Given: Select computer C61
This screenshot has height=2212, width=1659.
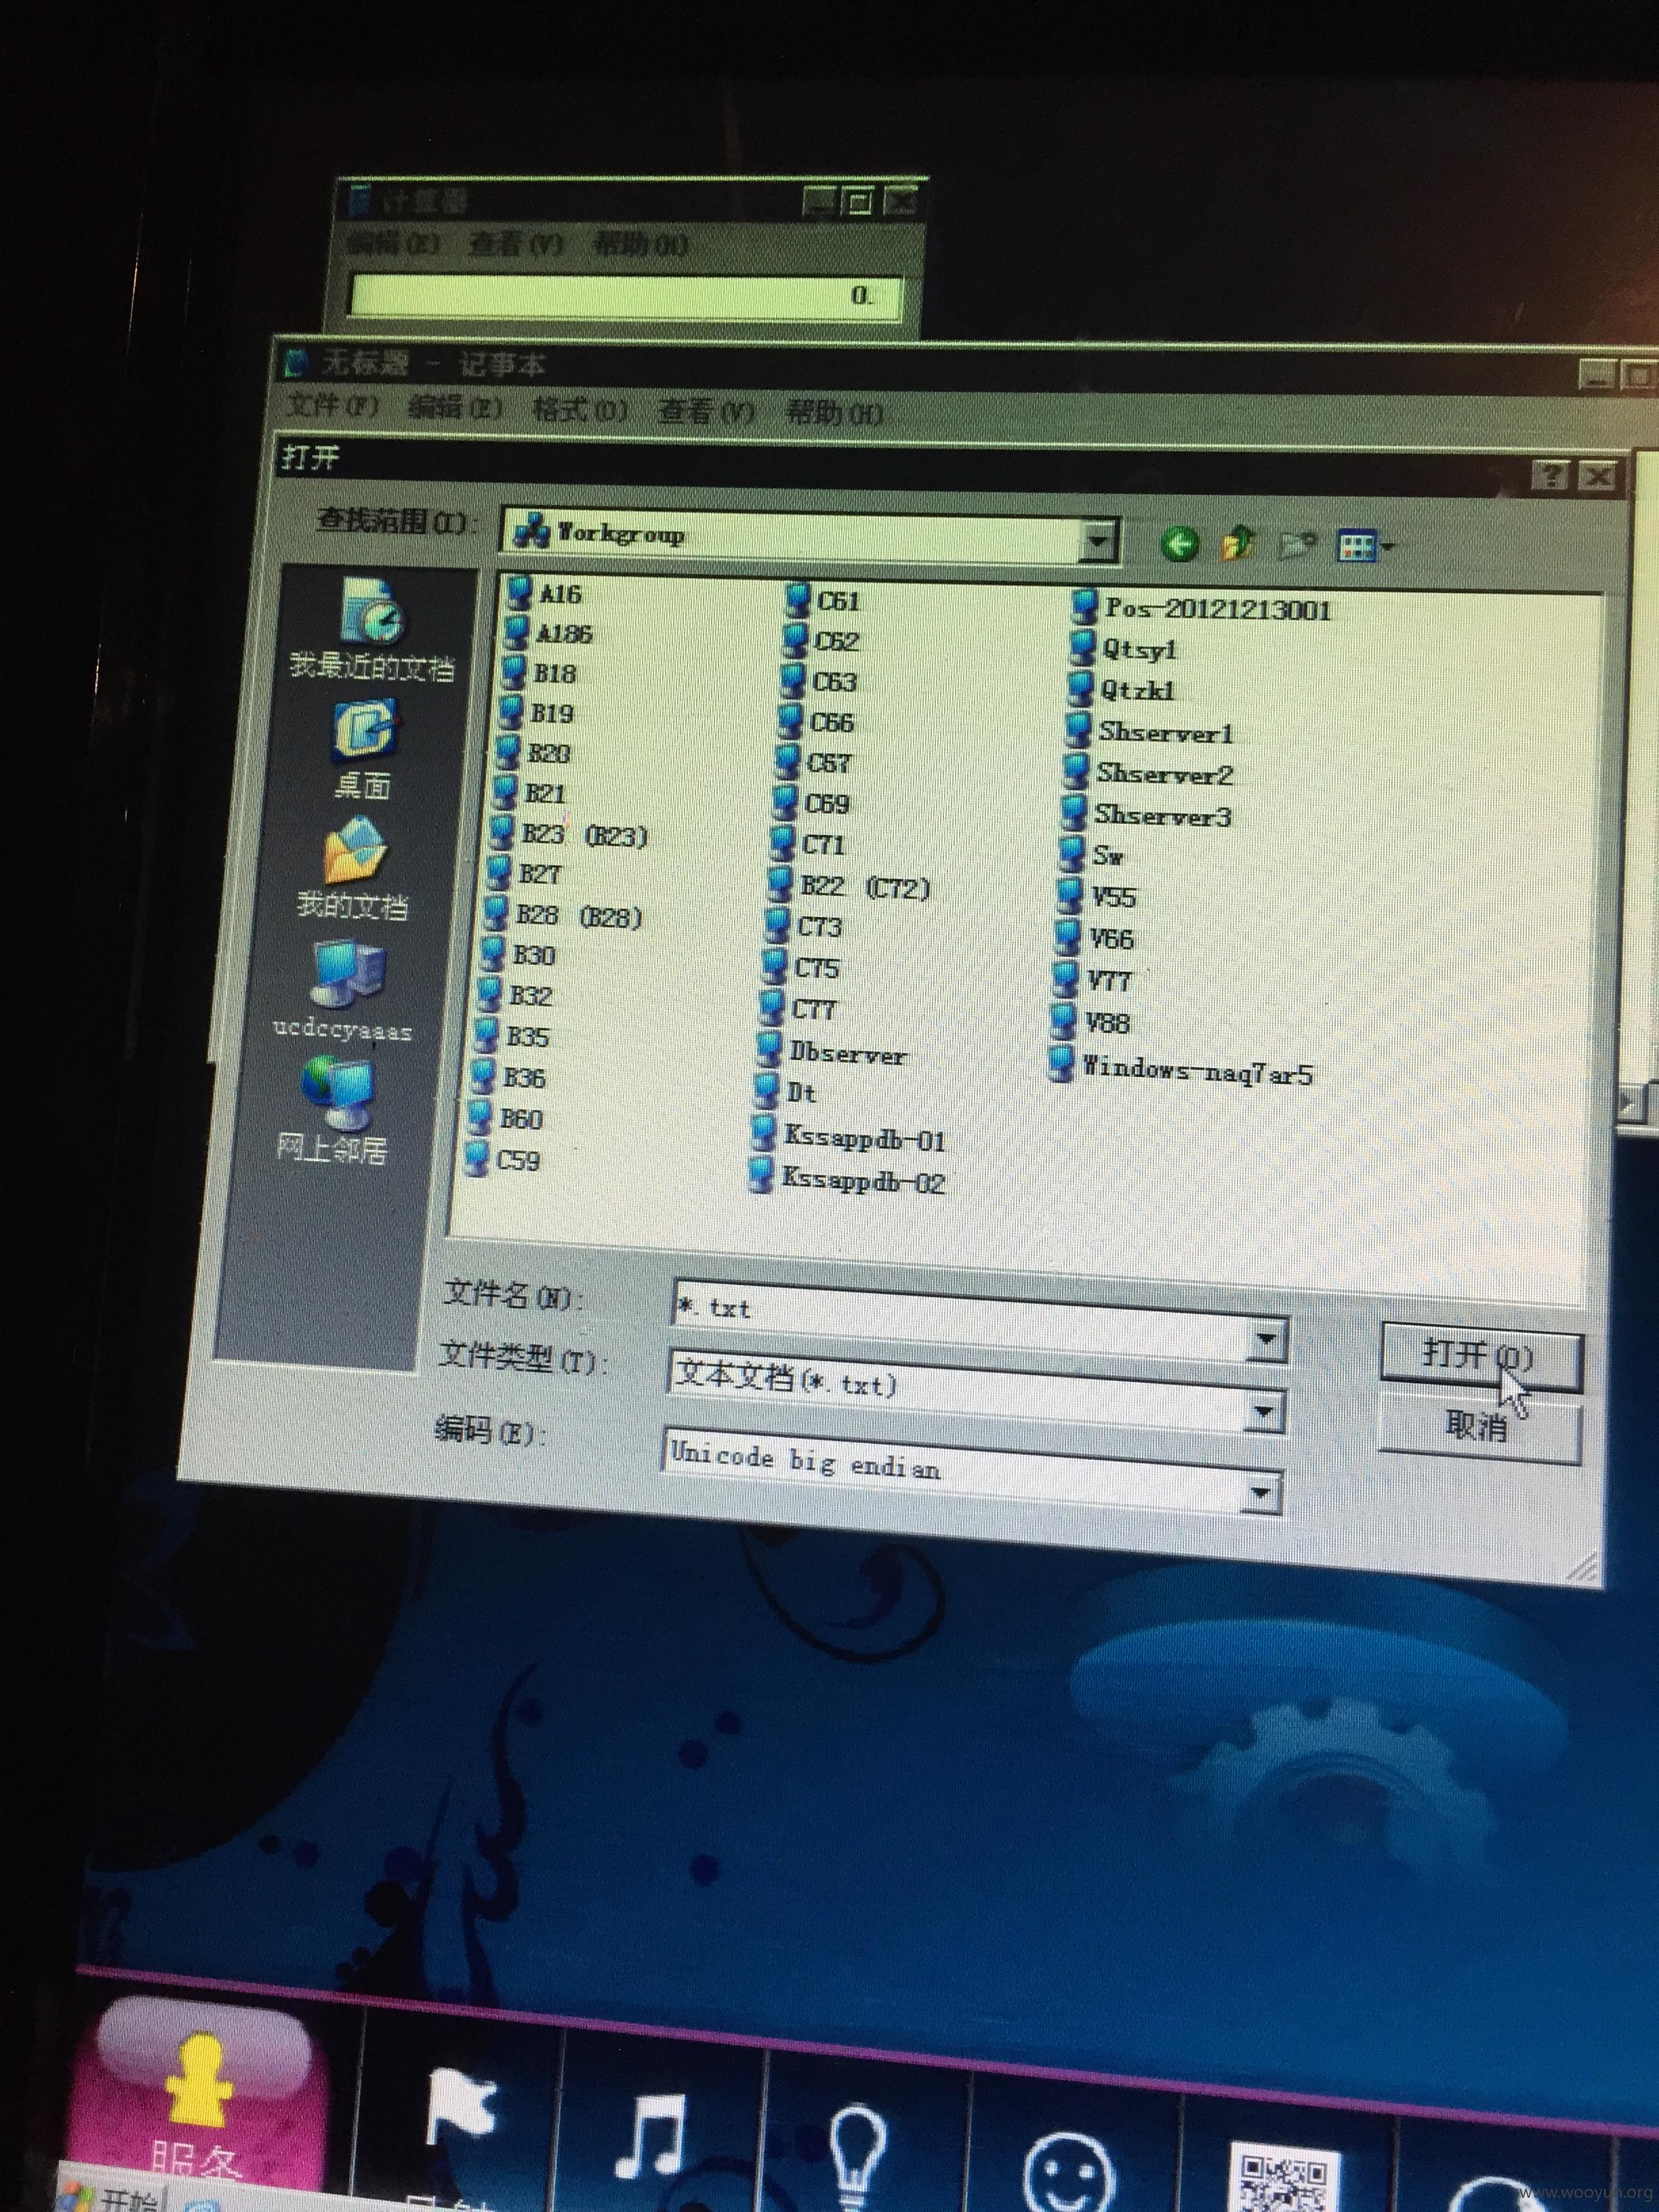Looking at the screenshot, I should pos(822,600).
